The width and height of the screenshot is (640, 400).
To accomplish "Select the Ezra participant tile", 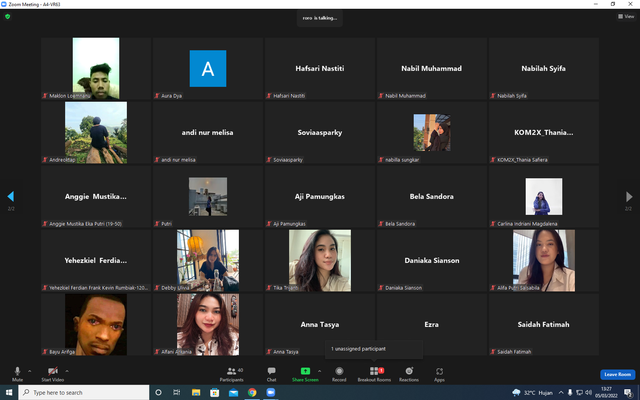I will [431, 324].
